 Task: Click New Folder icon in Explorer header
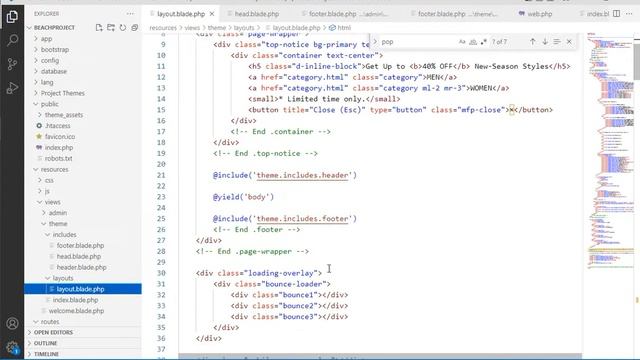point(111,27)
